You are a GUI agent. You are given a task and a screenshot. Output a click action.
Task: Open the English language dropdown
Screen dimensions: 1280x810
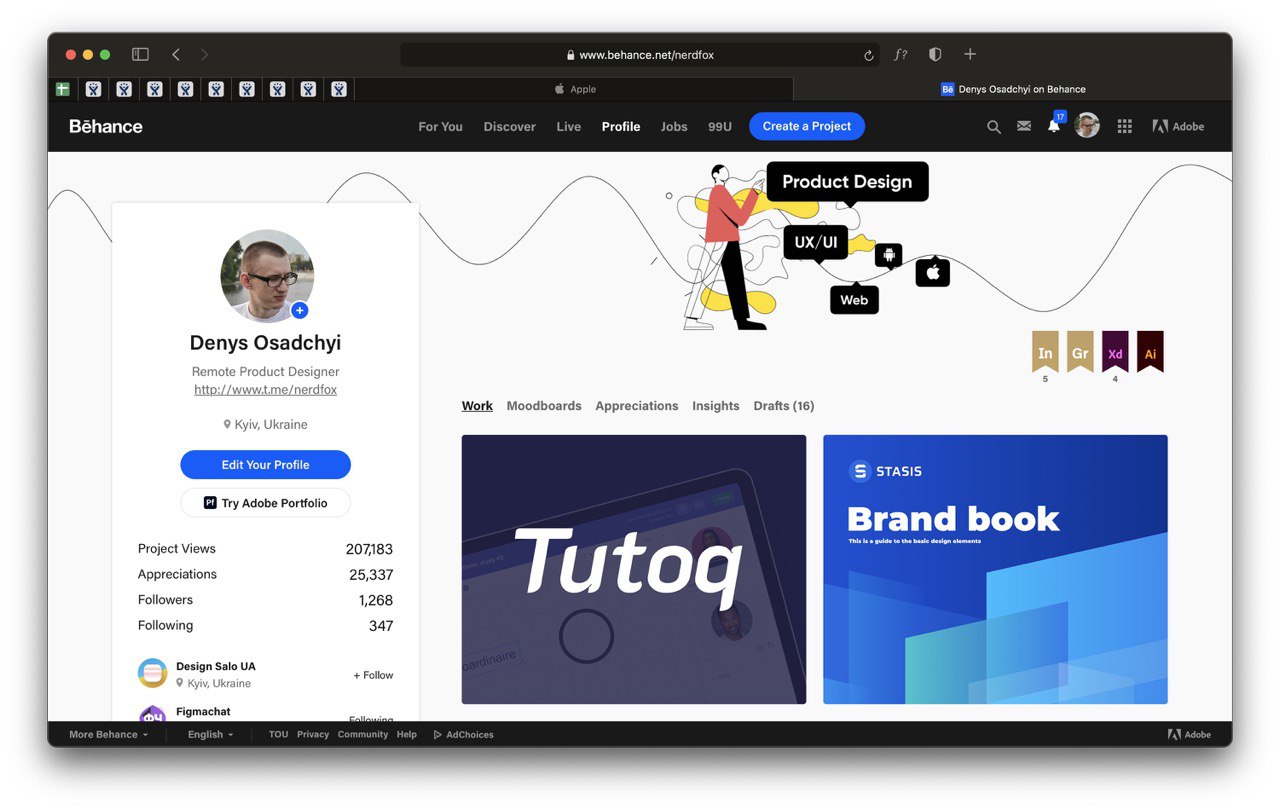tap(210, 735)
